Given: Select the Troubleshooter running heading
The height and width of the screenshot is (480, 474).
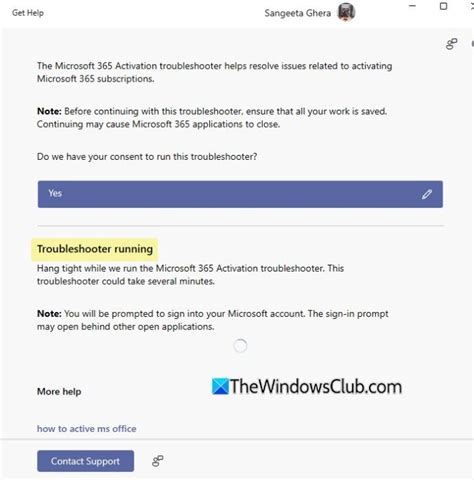Looking at the screenshot, I should (95, 249).
